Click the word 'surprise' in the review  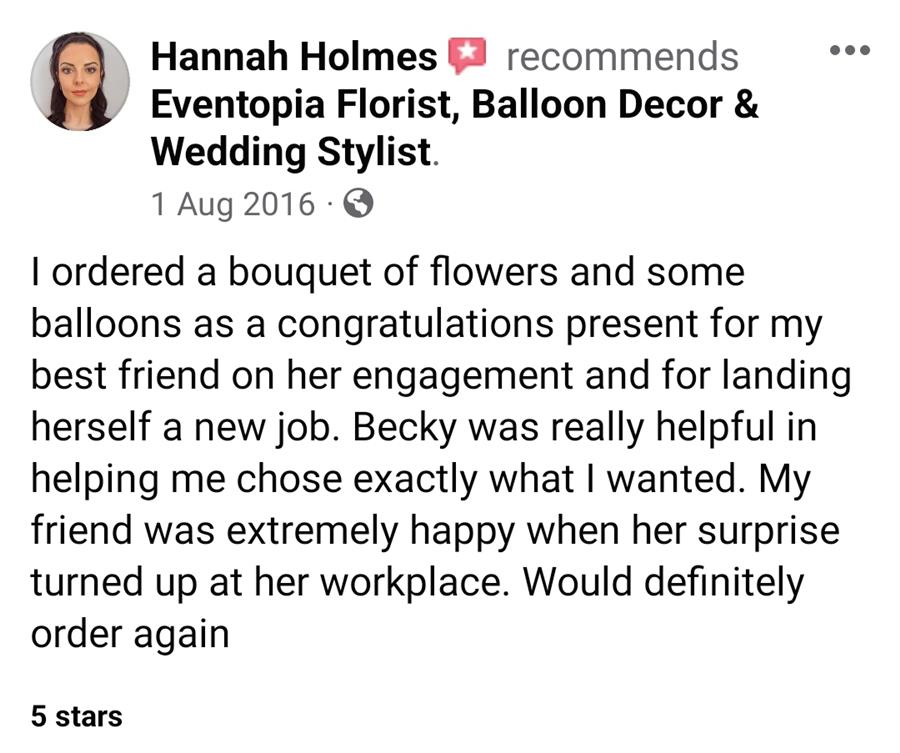point(768,531)
